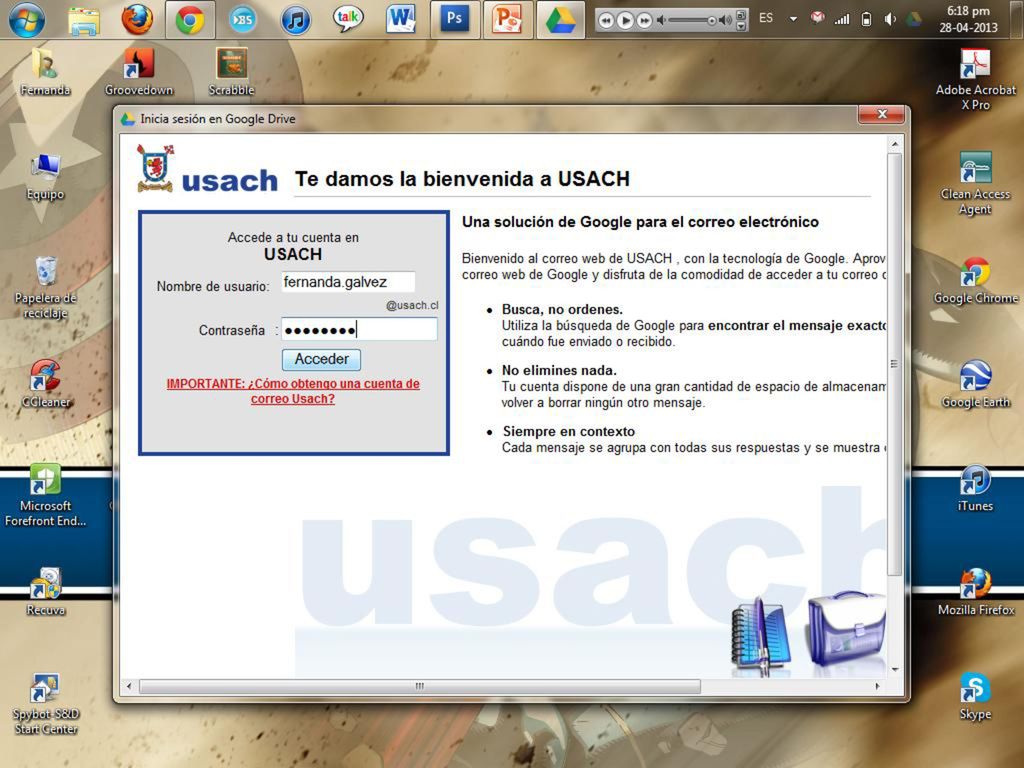Open Microsoft Word from the taskbar
Image resolution: width=1024 pixels, height=768 pixels.
401,20
